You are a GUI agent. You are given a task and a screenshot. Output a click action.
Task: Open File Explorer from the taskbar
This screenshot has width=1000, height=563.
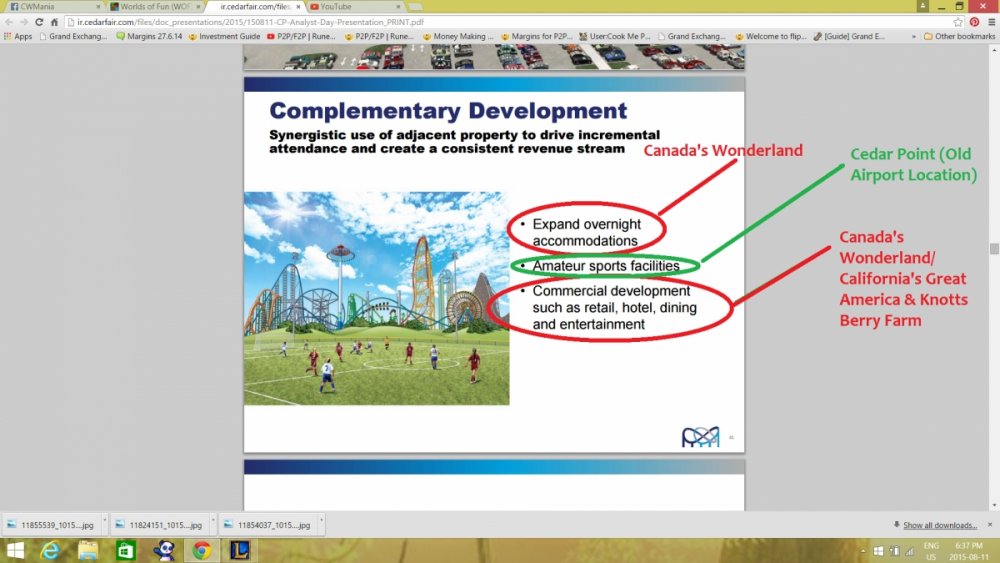[87, 550]
